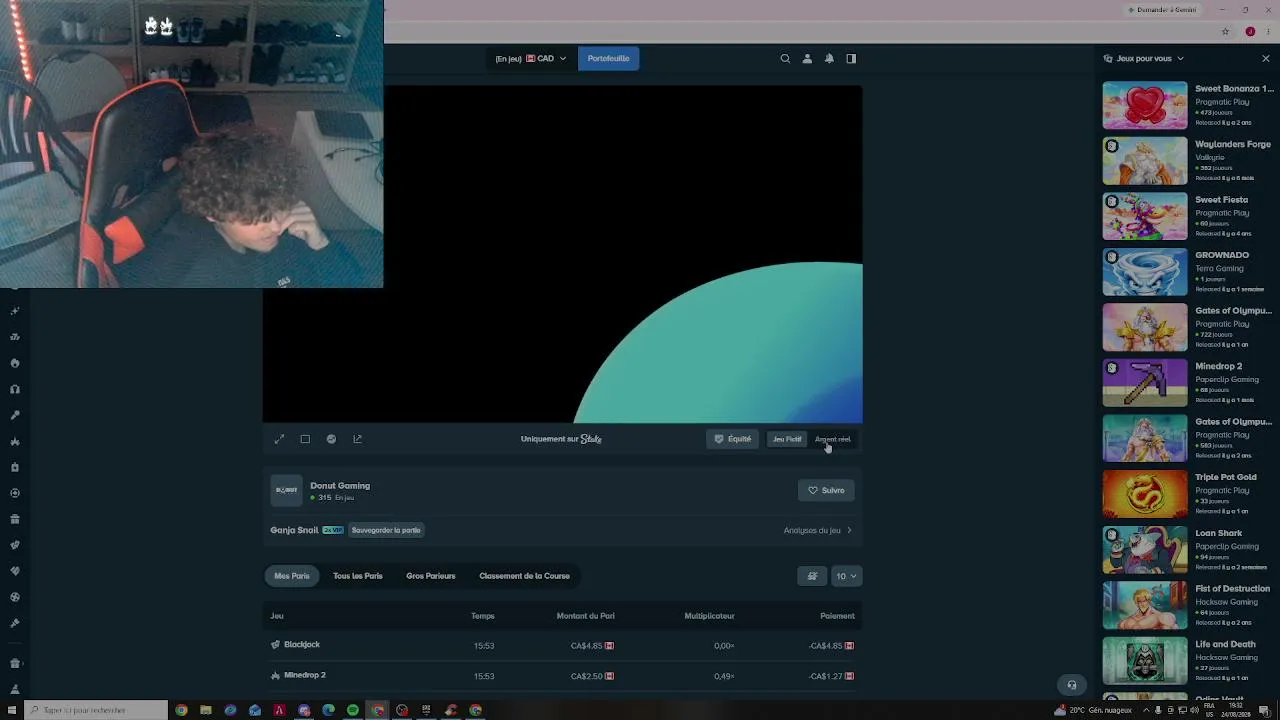Open the Waylanders Forge game thumbnail
Image resolution: width=1280 pixels, height=720 pixels.
[x=1145, y=161]
